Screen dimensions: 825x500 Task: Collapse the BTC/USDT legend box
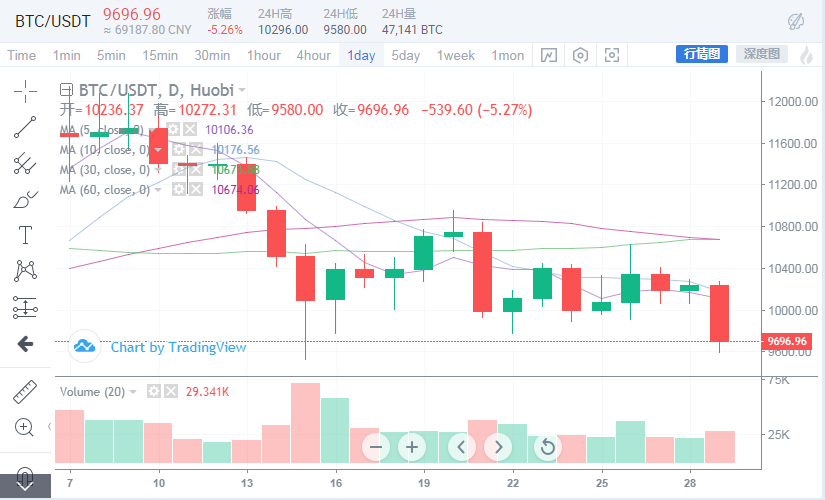click(66, 89)
